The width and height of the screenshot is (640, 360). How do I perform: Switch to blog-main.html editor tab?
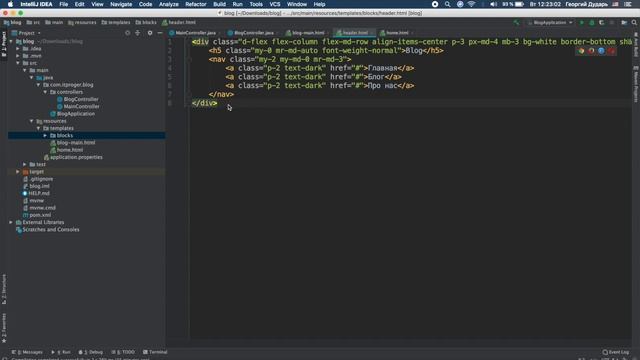[308, 33]
